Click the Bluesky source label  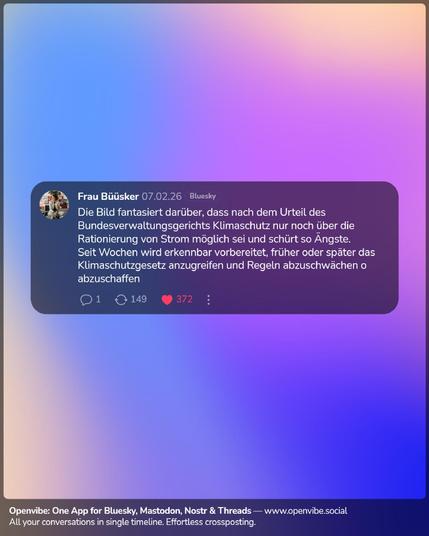click(x=203, y=196)
